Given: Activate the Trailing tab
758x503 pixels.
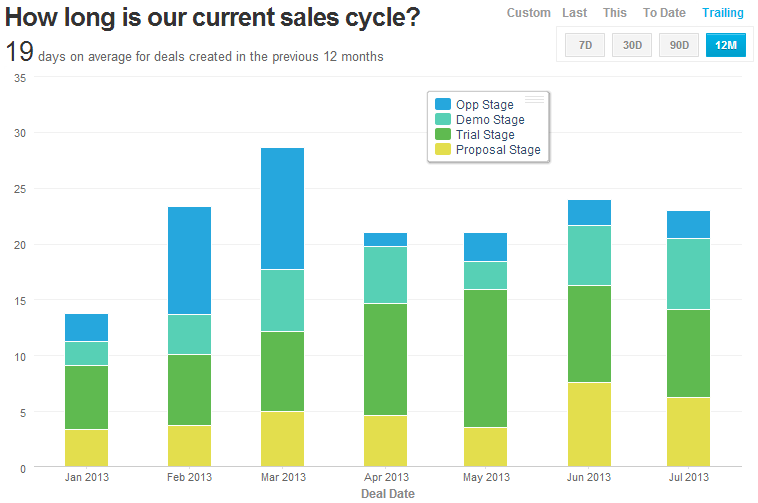Looking at the screenshot, I should pos(723,13).
